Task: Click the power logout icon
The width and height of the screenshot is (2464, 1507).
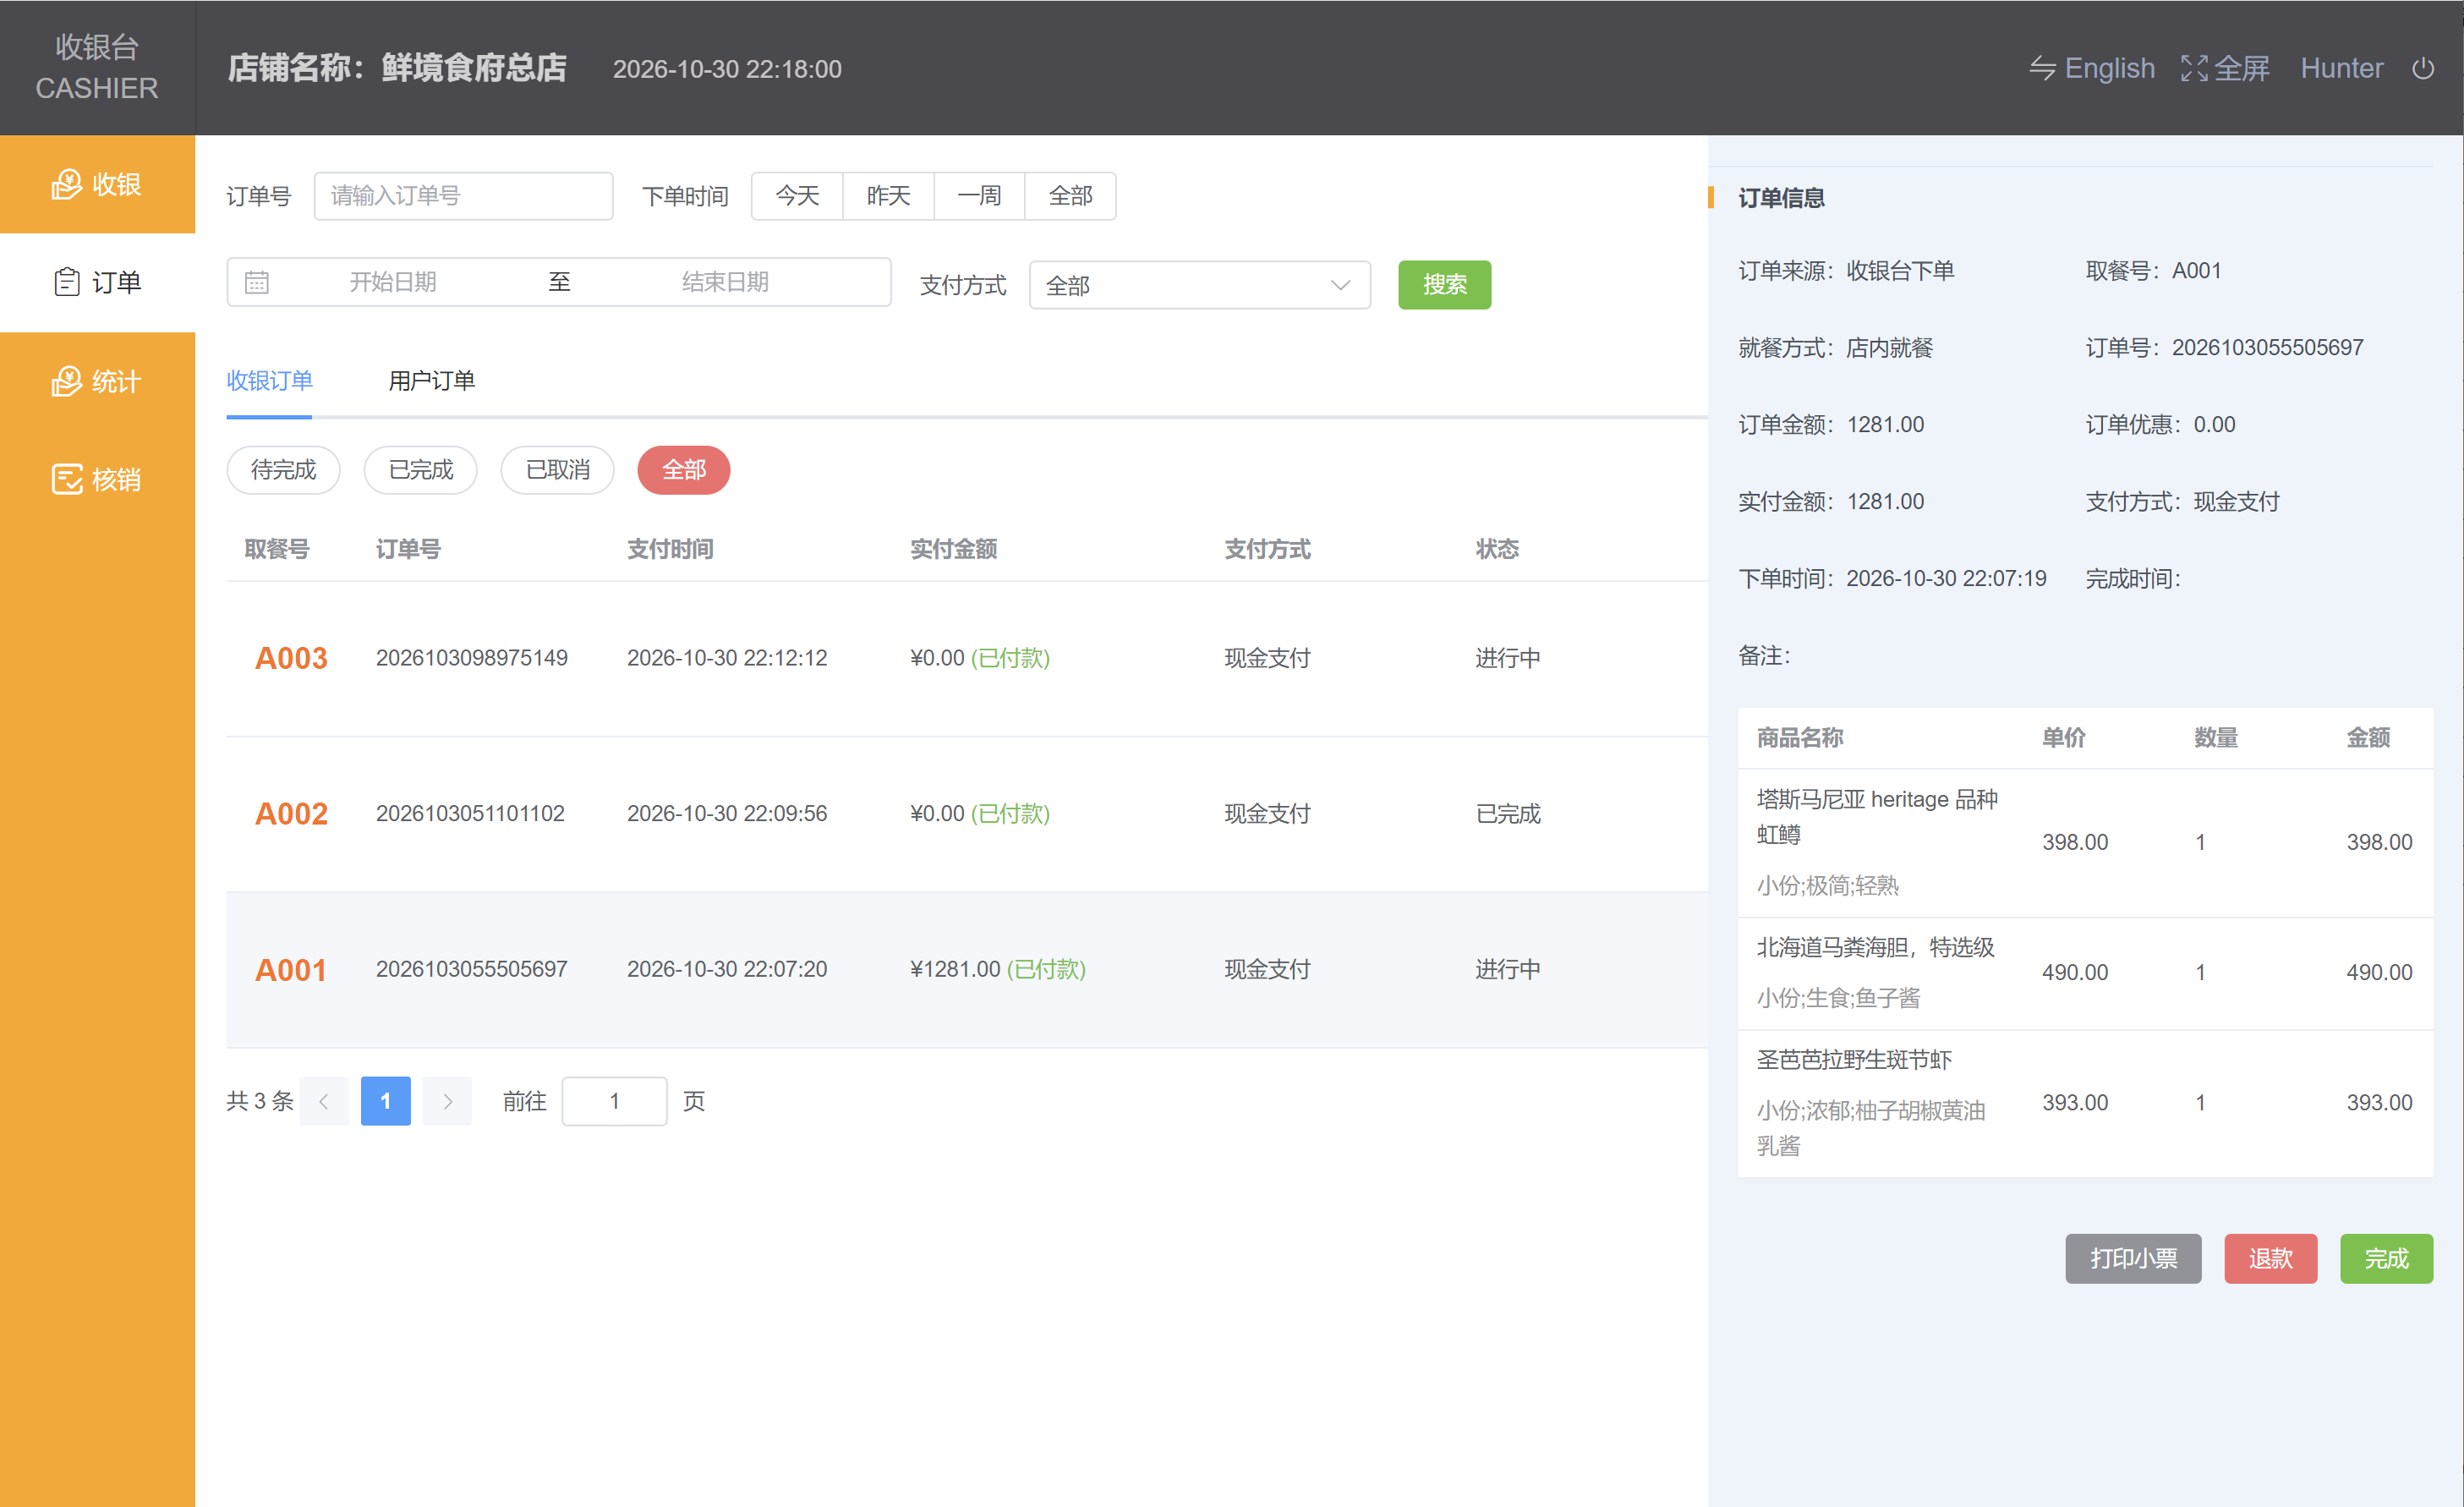Action: 2423,68
